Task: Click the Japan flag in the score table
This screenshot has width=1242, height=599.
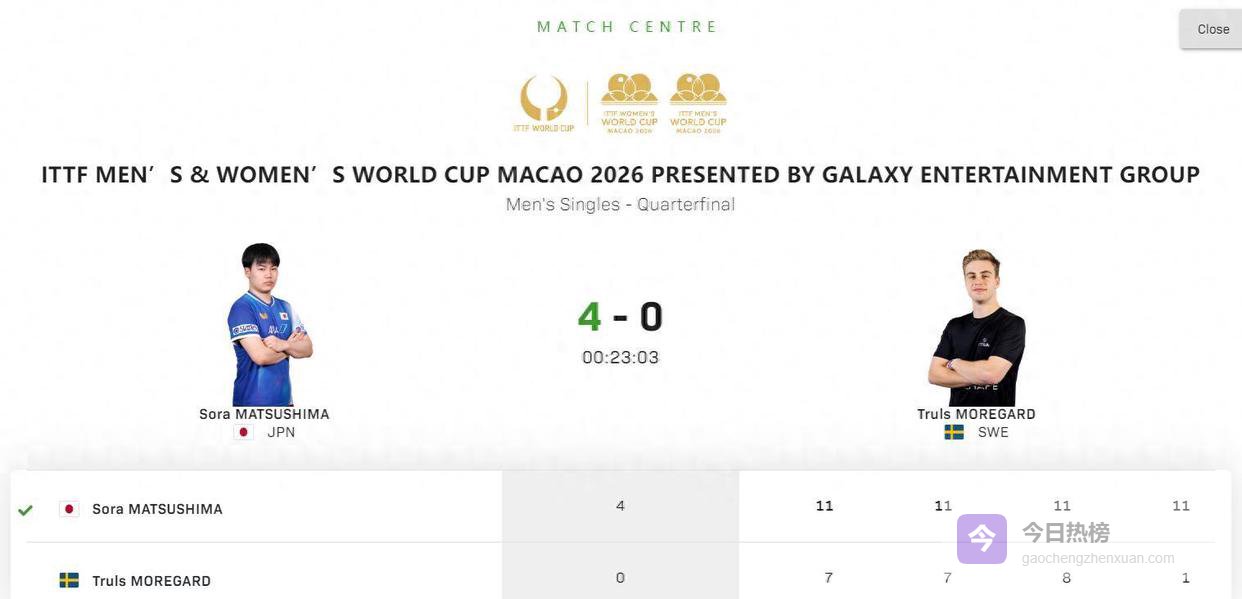Action: click(x=69, y=509)
